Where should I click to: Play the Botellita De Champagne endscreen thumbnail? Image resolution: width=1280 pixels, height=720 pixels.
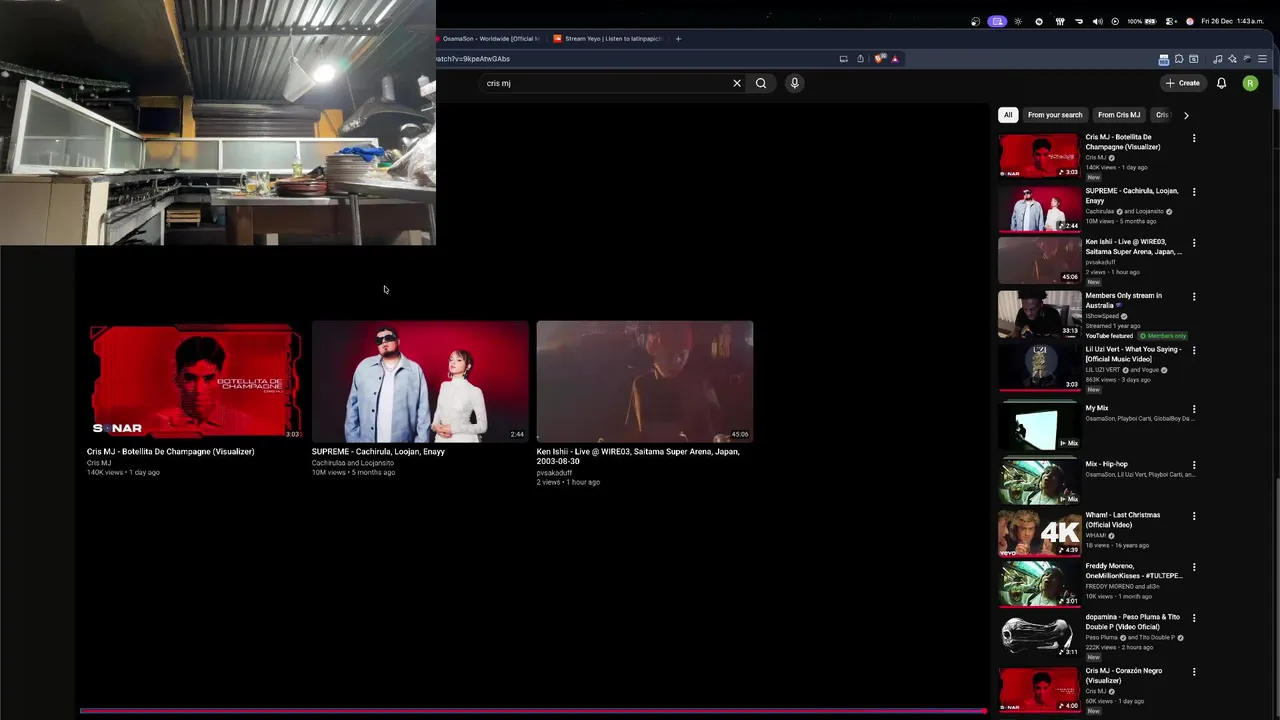click(x=195, y=381)
